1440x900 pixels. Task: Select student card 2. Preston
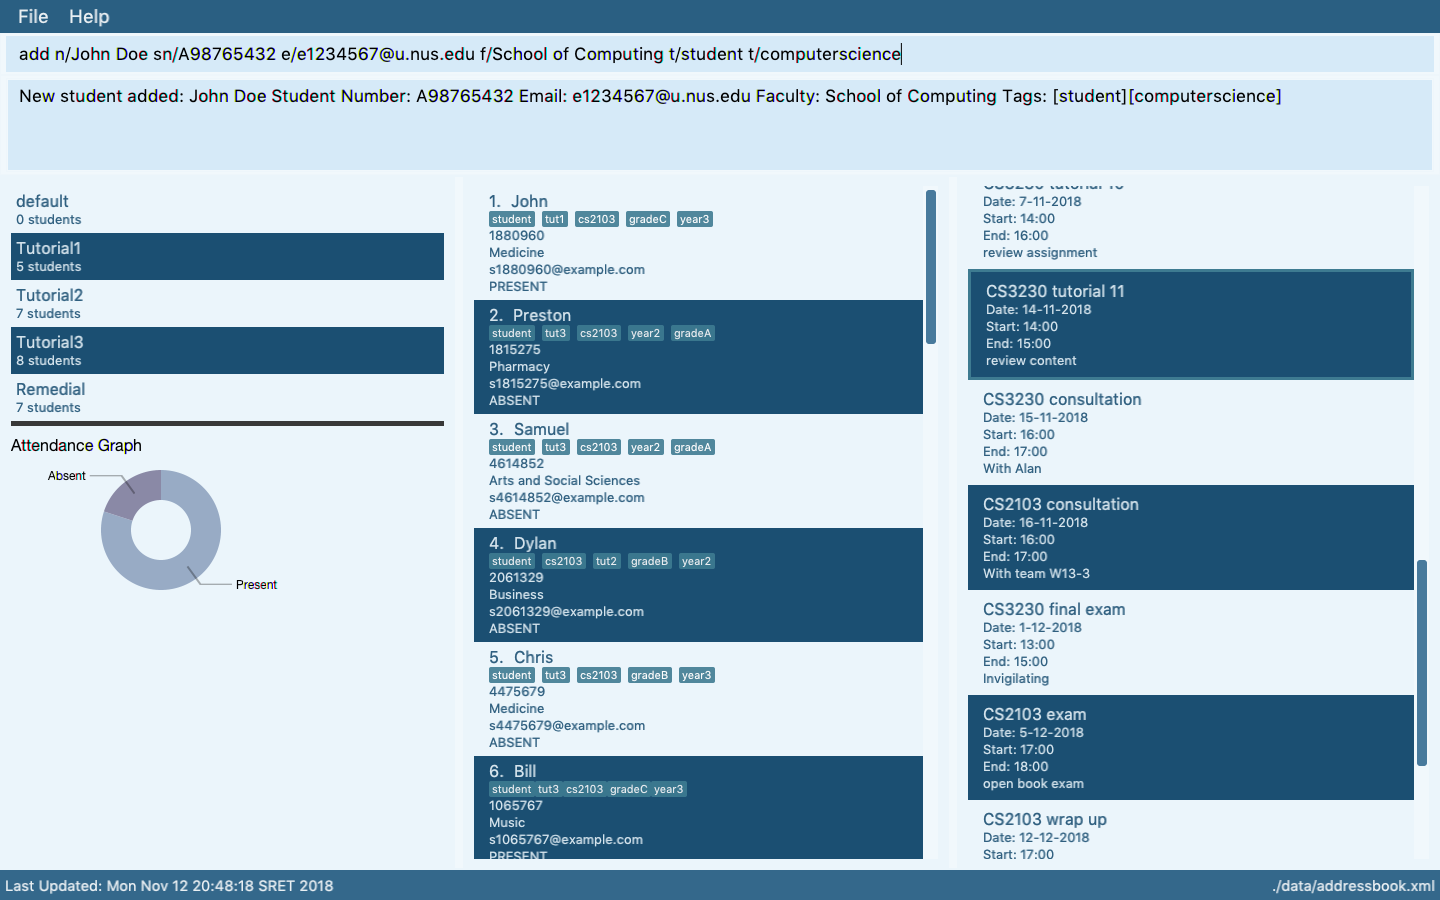(698, 357)
